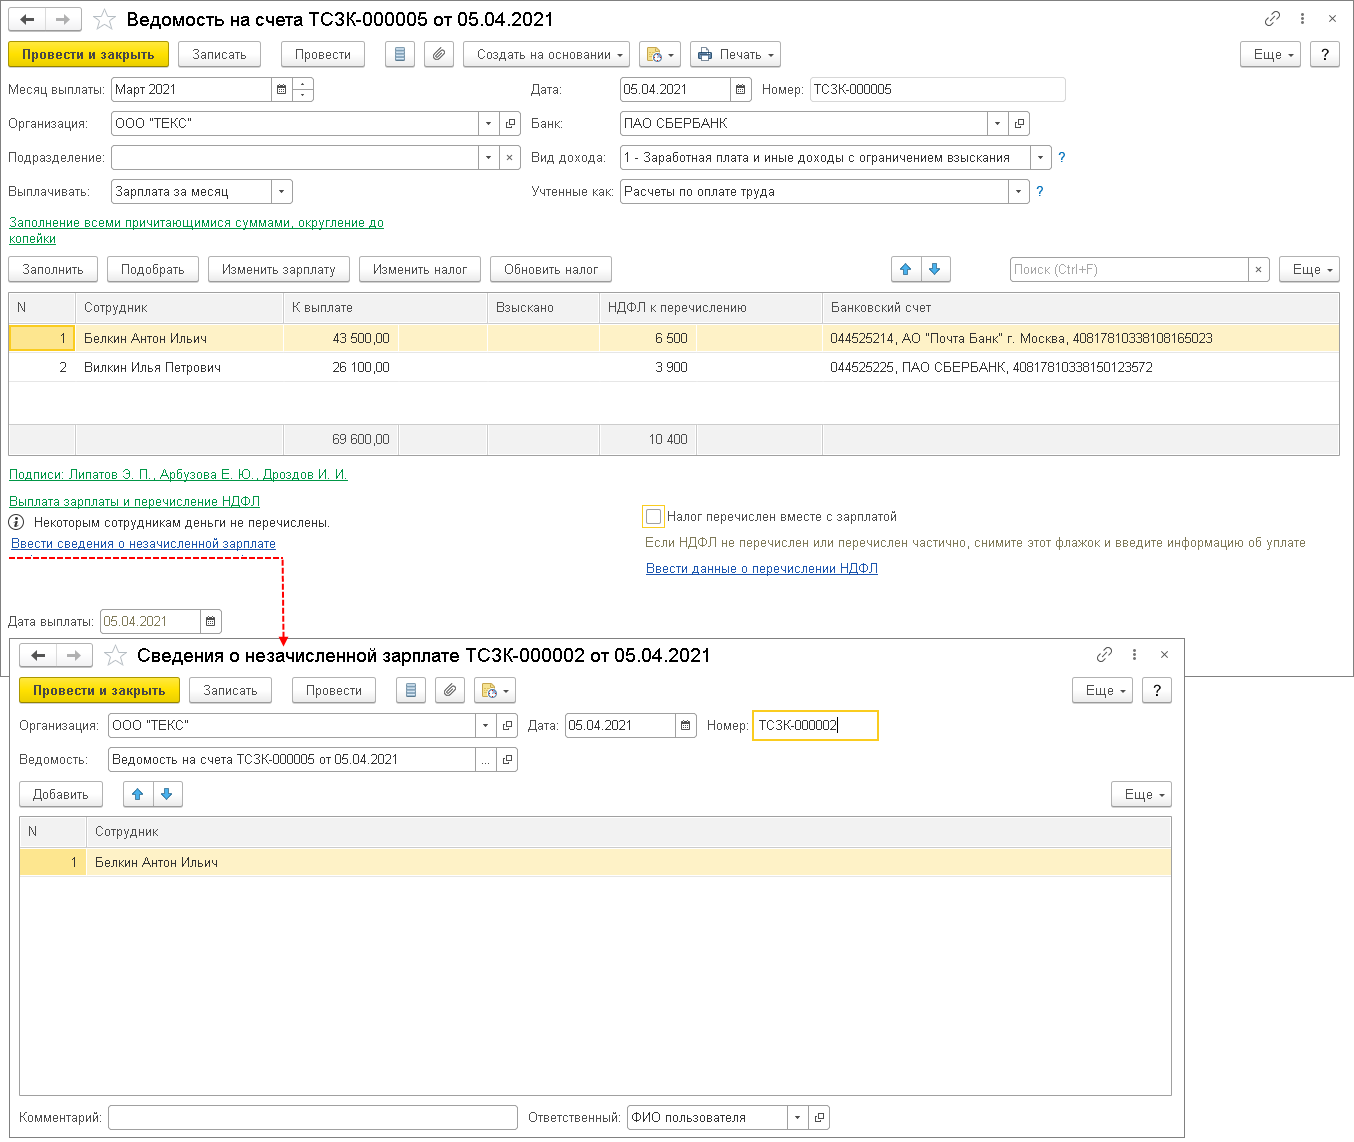Move row down in Ведомость table
Image resolution: width=1354 pixels, height=1142 pixels.
(935, 269)
